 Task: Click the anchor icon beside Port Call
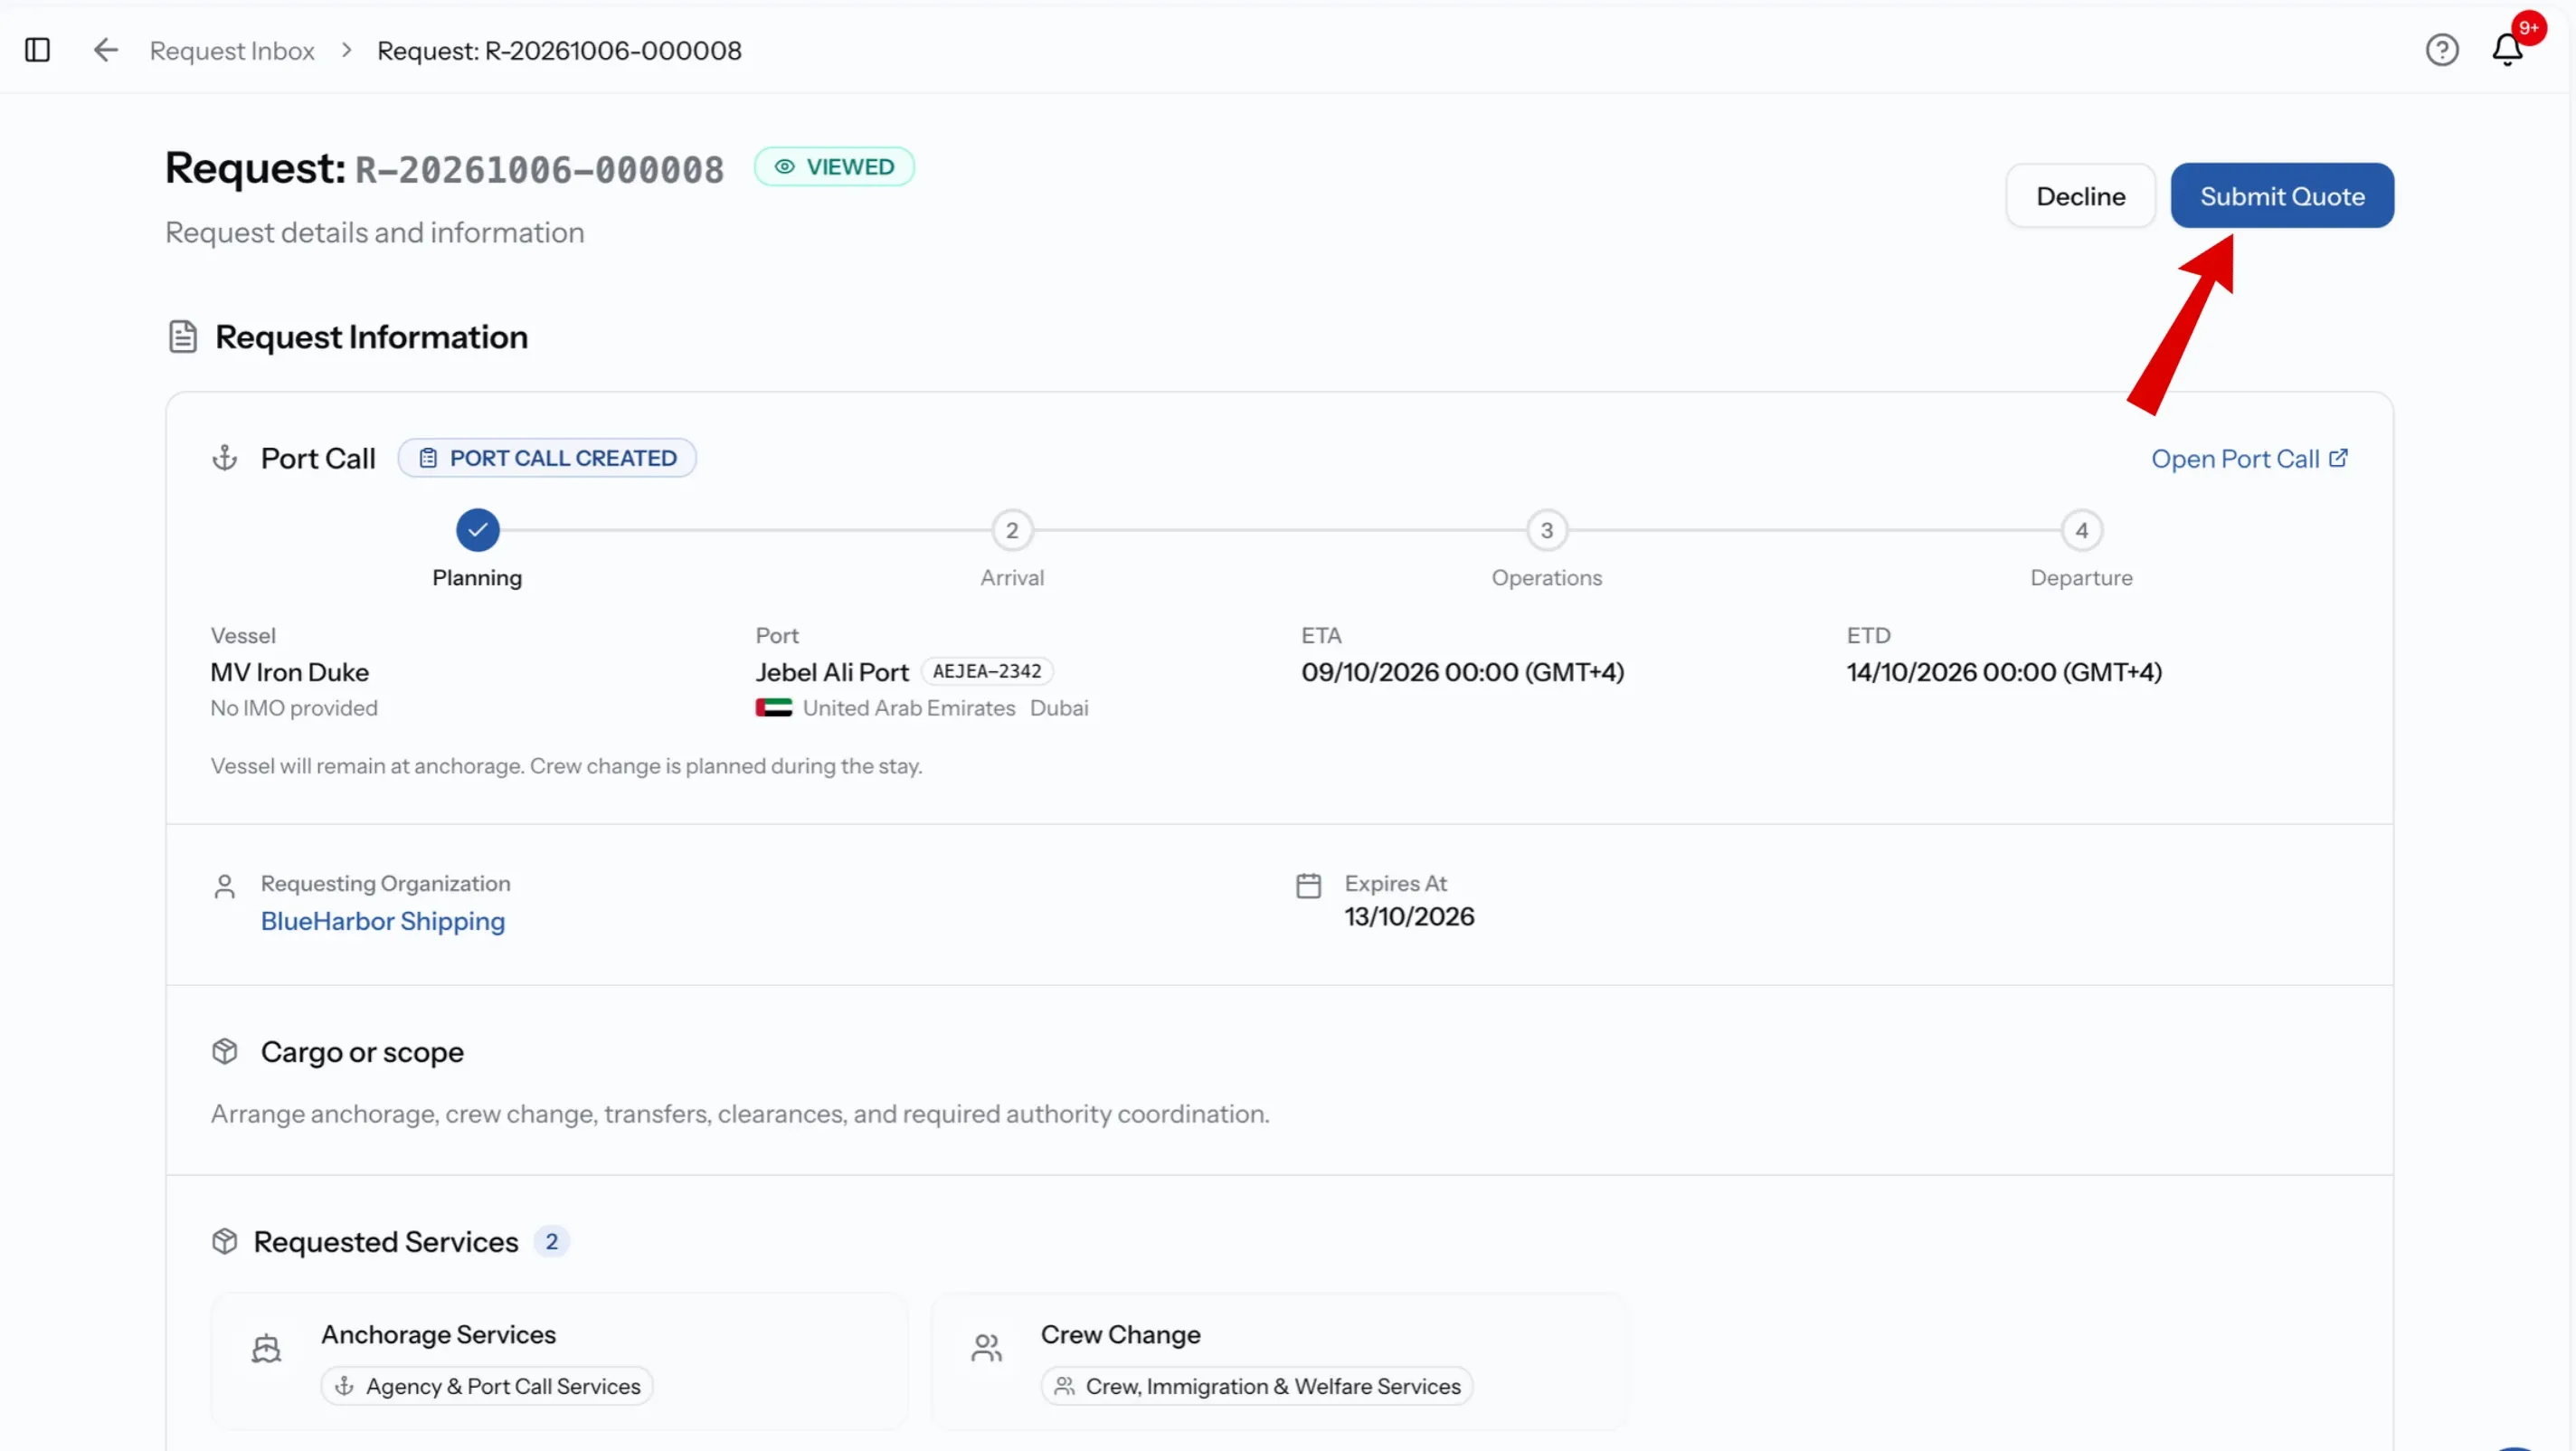[x=225, y=458]
